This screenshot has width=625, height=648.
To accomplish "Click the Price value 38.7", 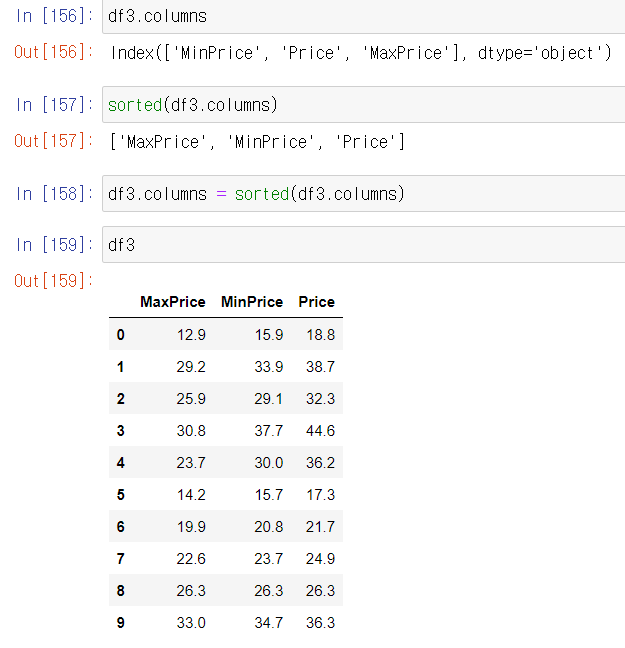I will tap(320, 367).
